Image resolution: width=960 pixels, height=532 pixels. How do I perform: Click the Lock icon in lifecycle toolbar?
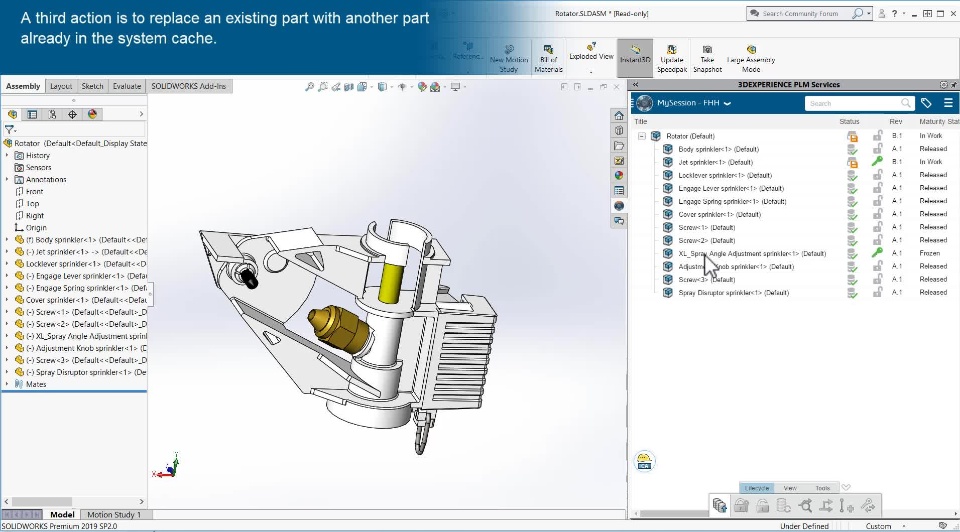coord(741,506)
